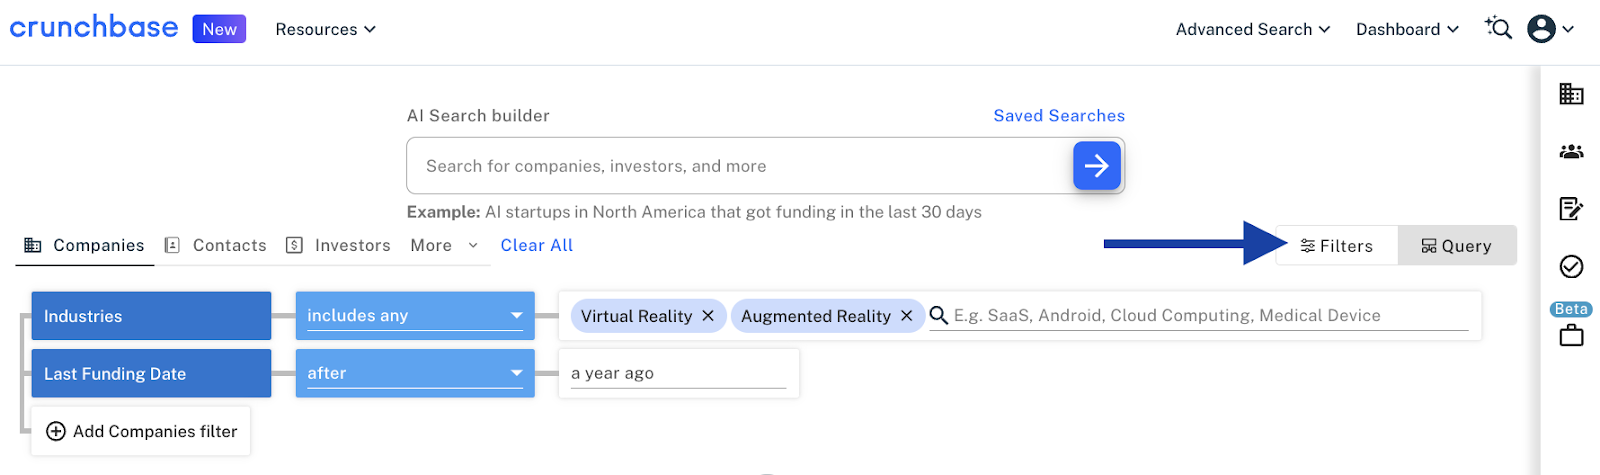Submit search with the blue arrow button

1096,166
